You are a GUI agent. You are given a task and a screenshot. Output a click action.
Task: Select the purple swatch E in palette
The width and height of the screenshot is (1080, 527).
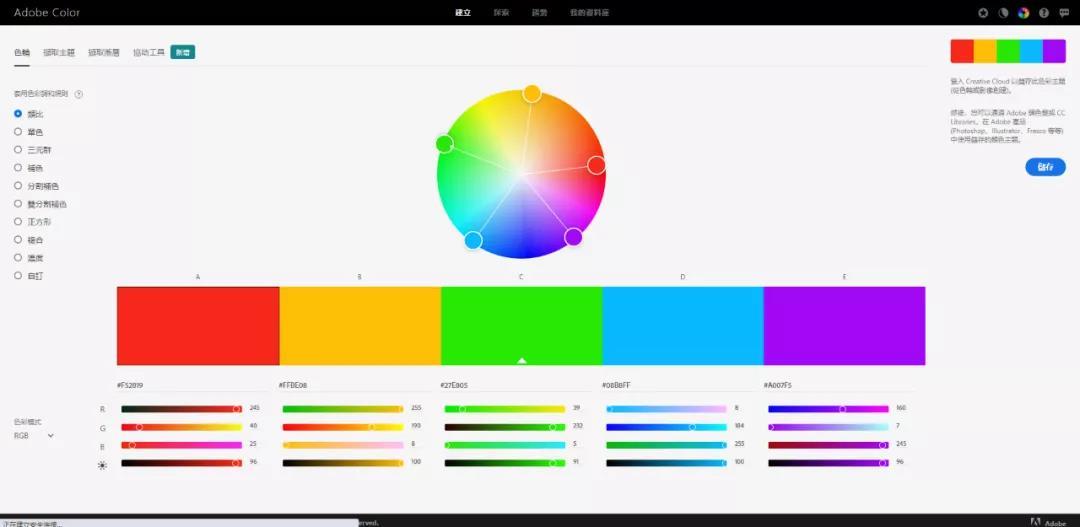(844, 326)
